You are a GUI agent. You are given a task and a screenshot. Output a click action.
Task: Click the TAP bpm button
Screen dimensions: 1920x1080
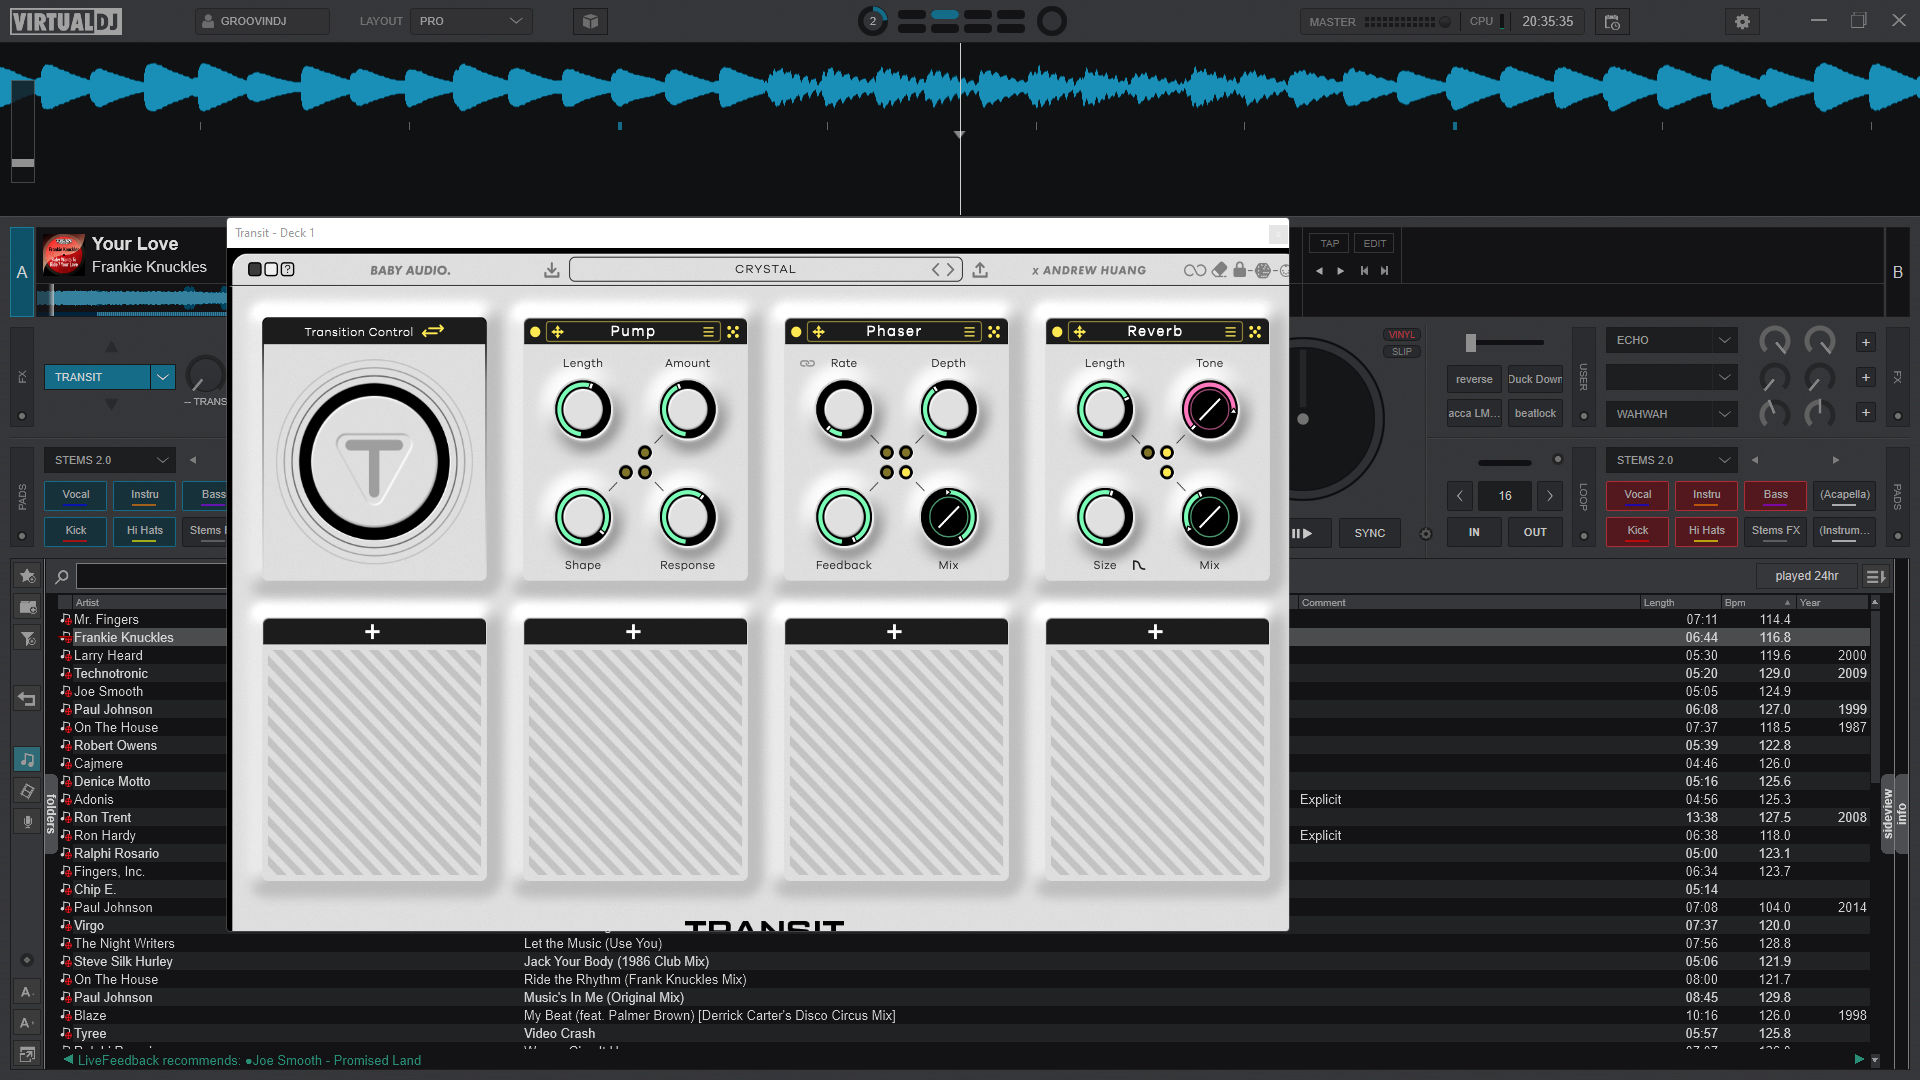pos(1329,243)
